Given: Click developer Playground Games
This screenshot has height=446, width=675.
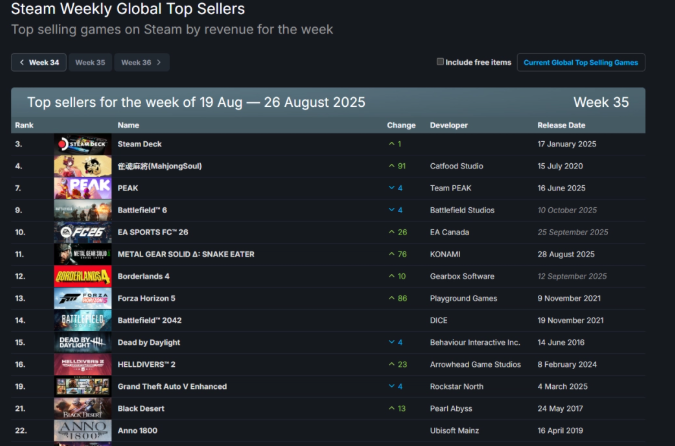Looking at the screenshot, I should (463, 298).
